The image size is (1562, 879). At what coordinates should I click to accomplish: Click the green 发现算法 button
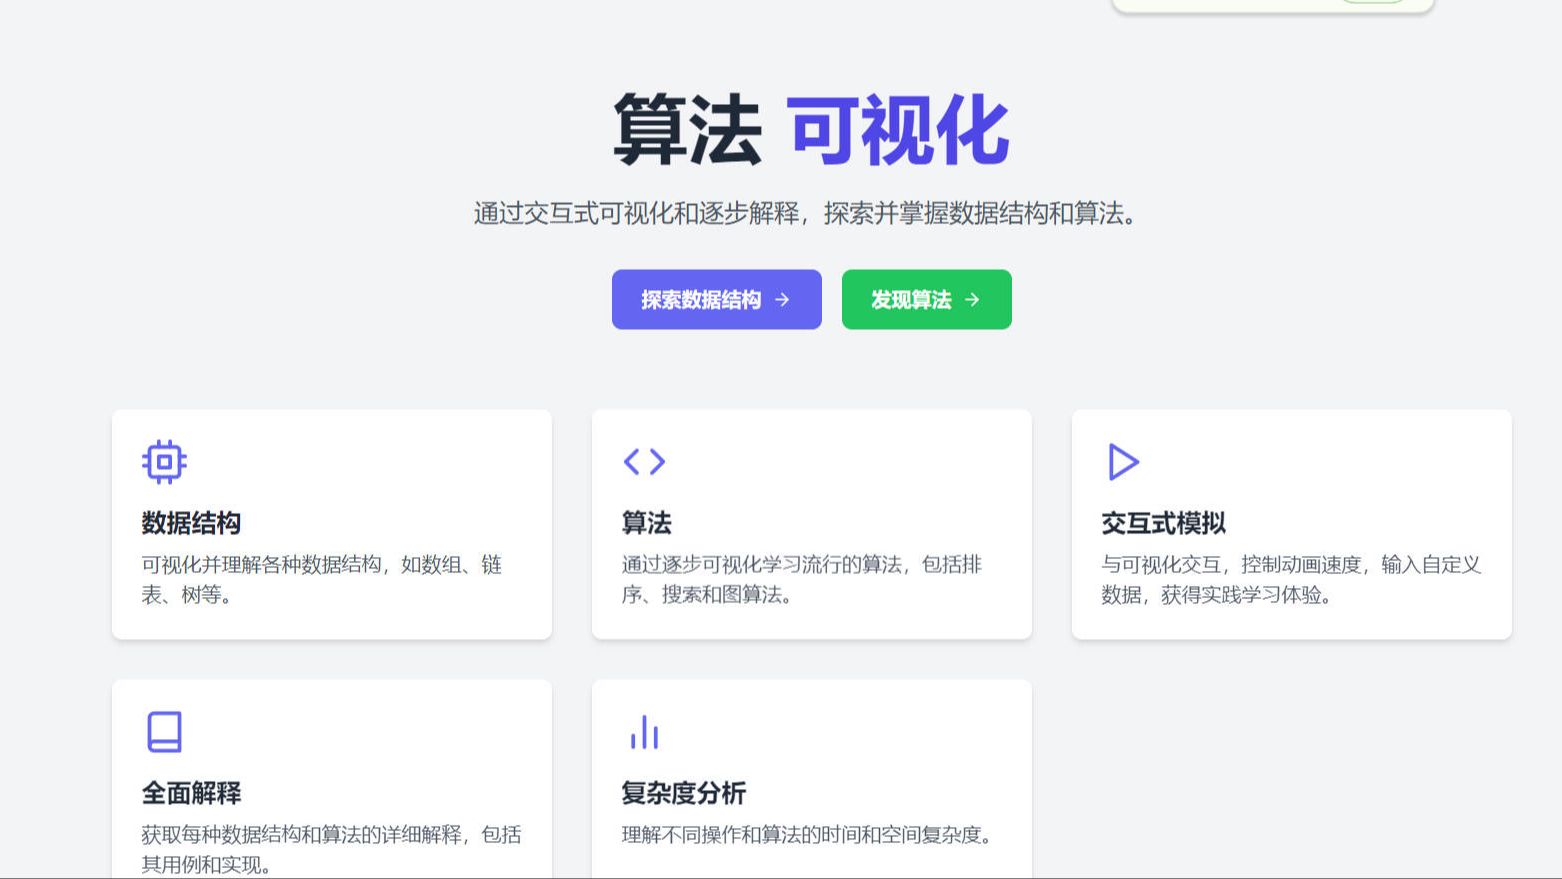coord(926,299)
